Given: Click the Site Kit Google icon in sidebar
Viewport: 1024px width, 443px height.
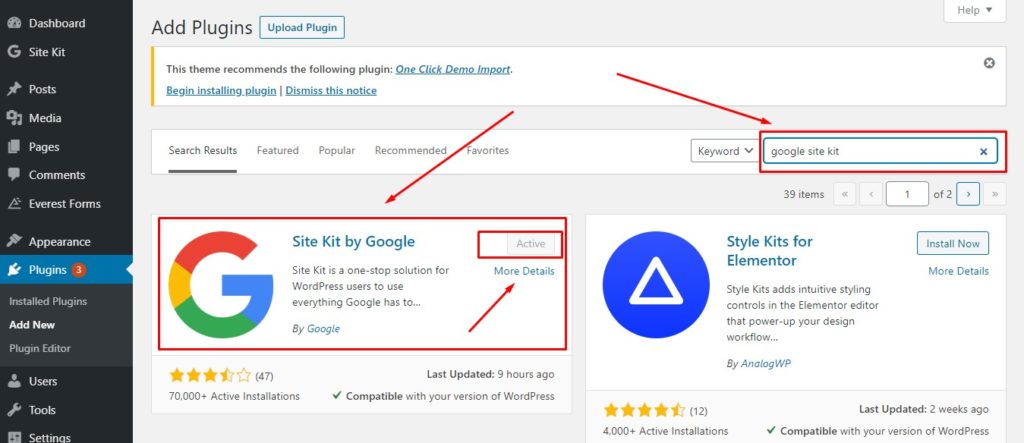Looking at the screenshot, I should point(14,51).
